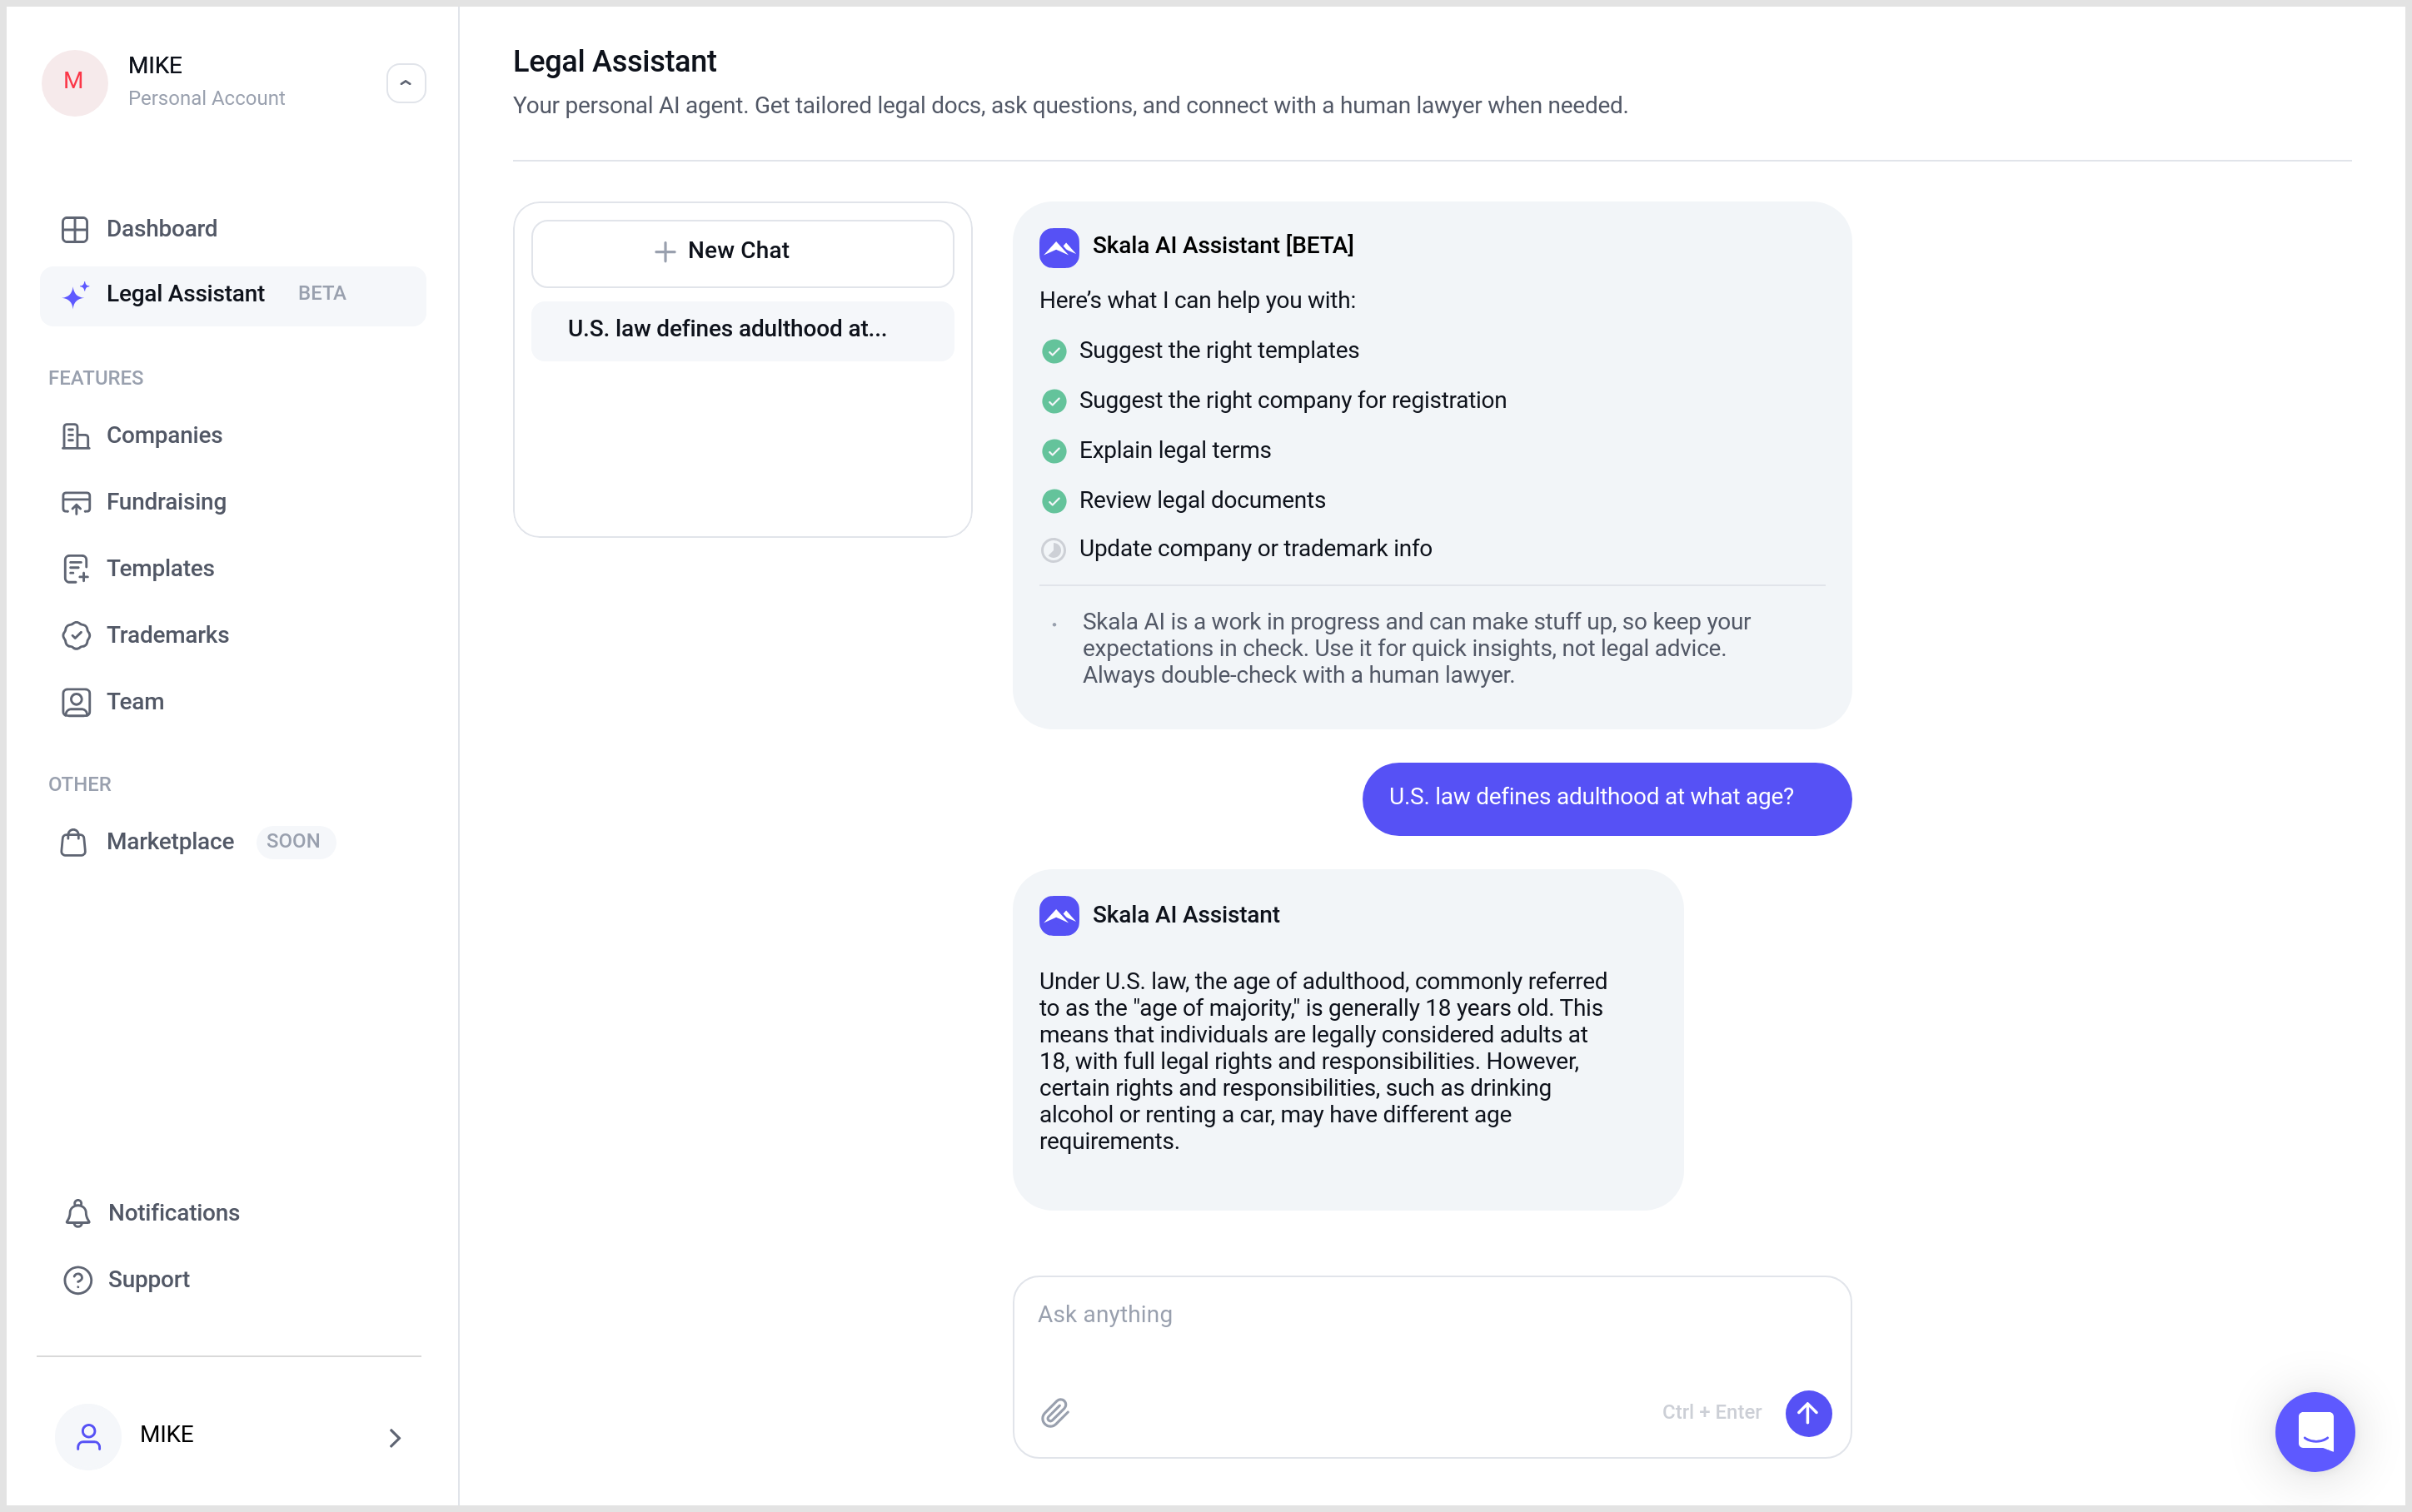Expand the MIKE Personal Account switcher
The width and height of the screenshot is (2412, 1512).
tap(405, 83)
